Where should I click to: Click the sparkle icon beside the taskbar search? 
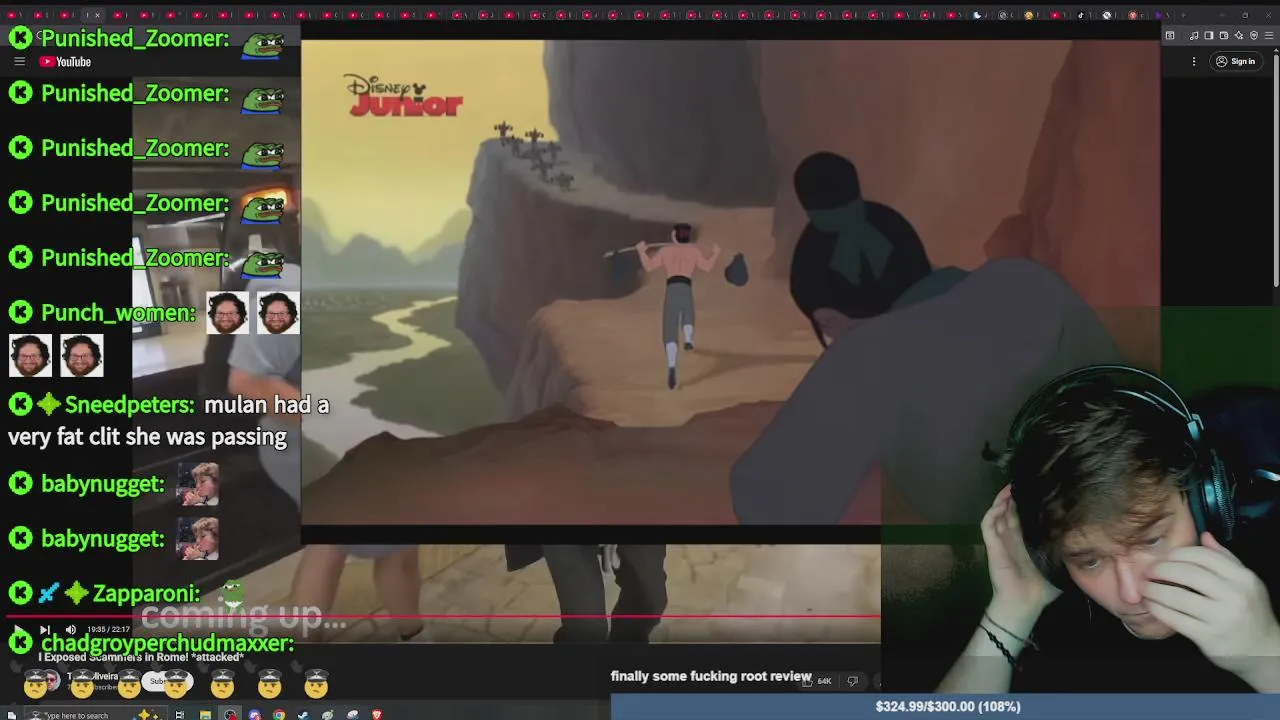pos(148,714)
